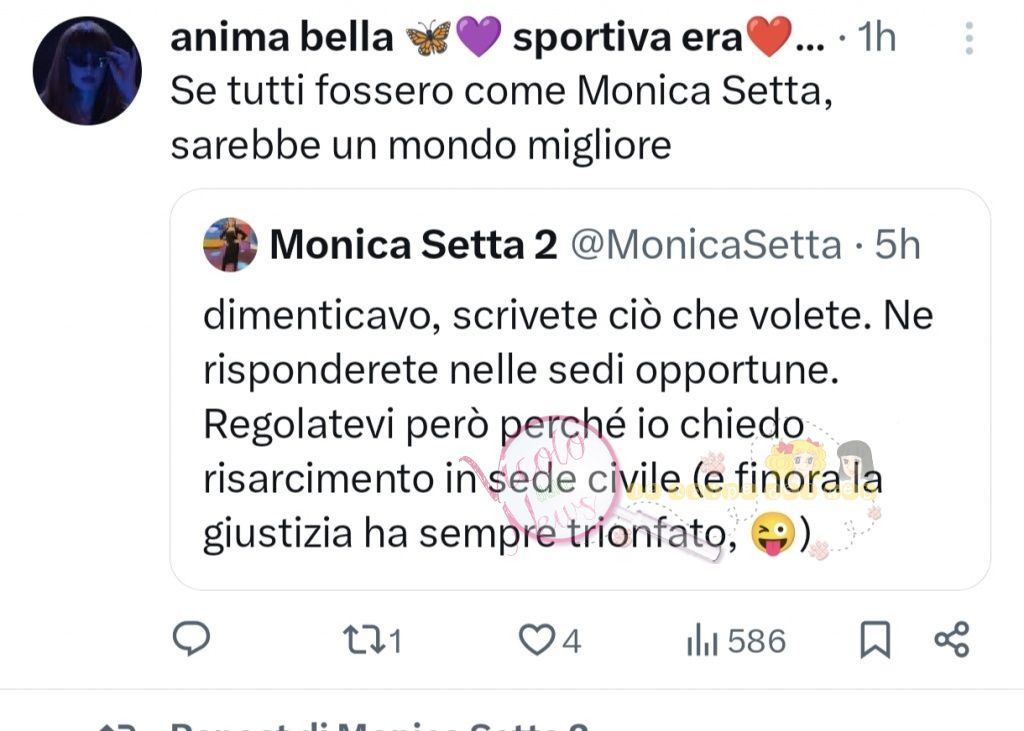Click the 586 views count
This screenshot has height=731, width=1024.
756,641
